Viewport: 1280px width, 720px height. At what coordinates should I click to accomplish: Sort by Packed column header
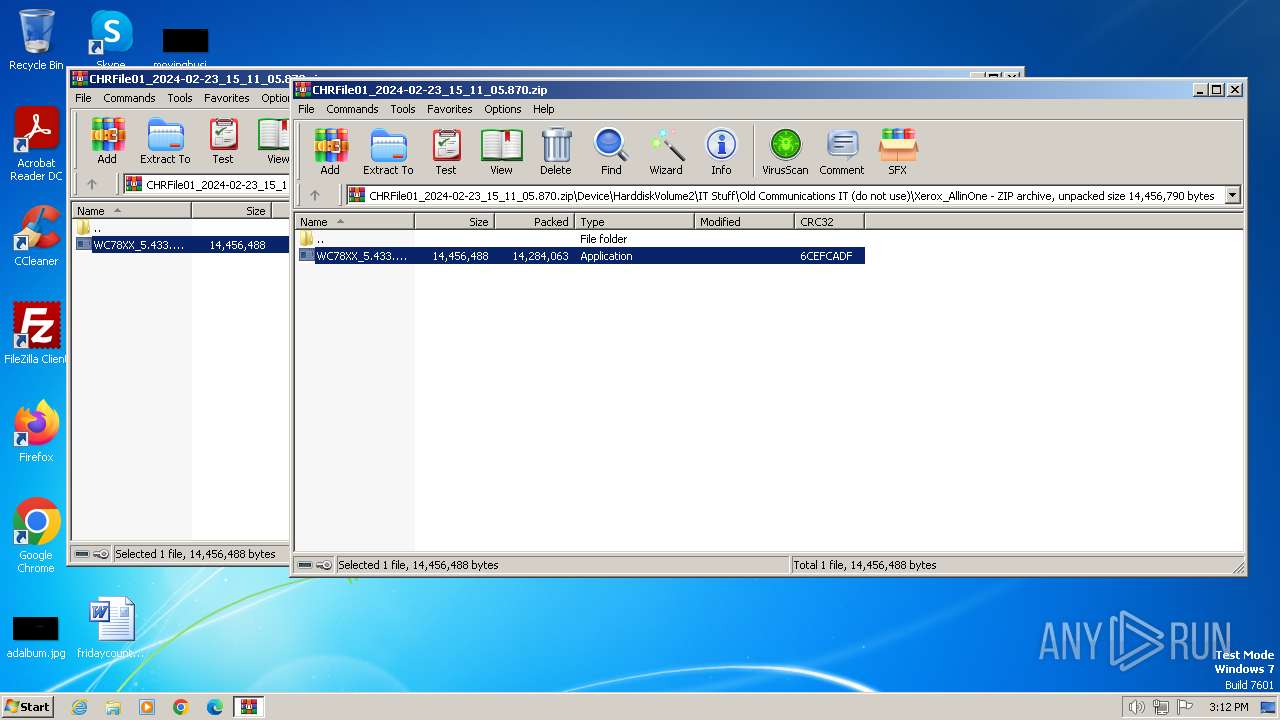tap(535, 222)
